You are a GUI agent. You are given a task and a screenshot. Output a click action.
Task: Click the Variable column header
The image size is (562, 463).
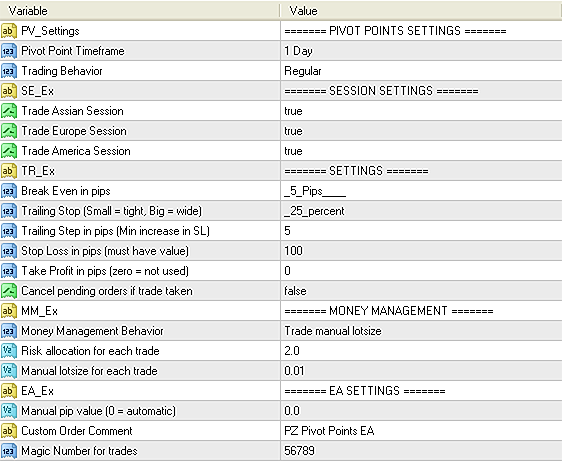coord(140,11)
